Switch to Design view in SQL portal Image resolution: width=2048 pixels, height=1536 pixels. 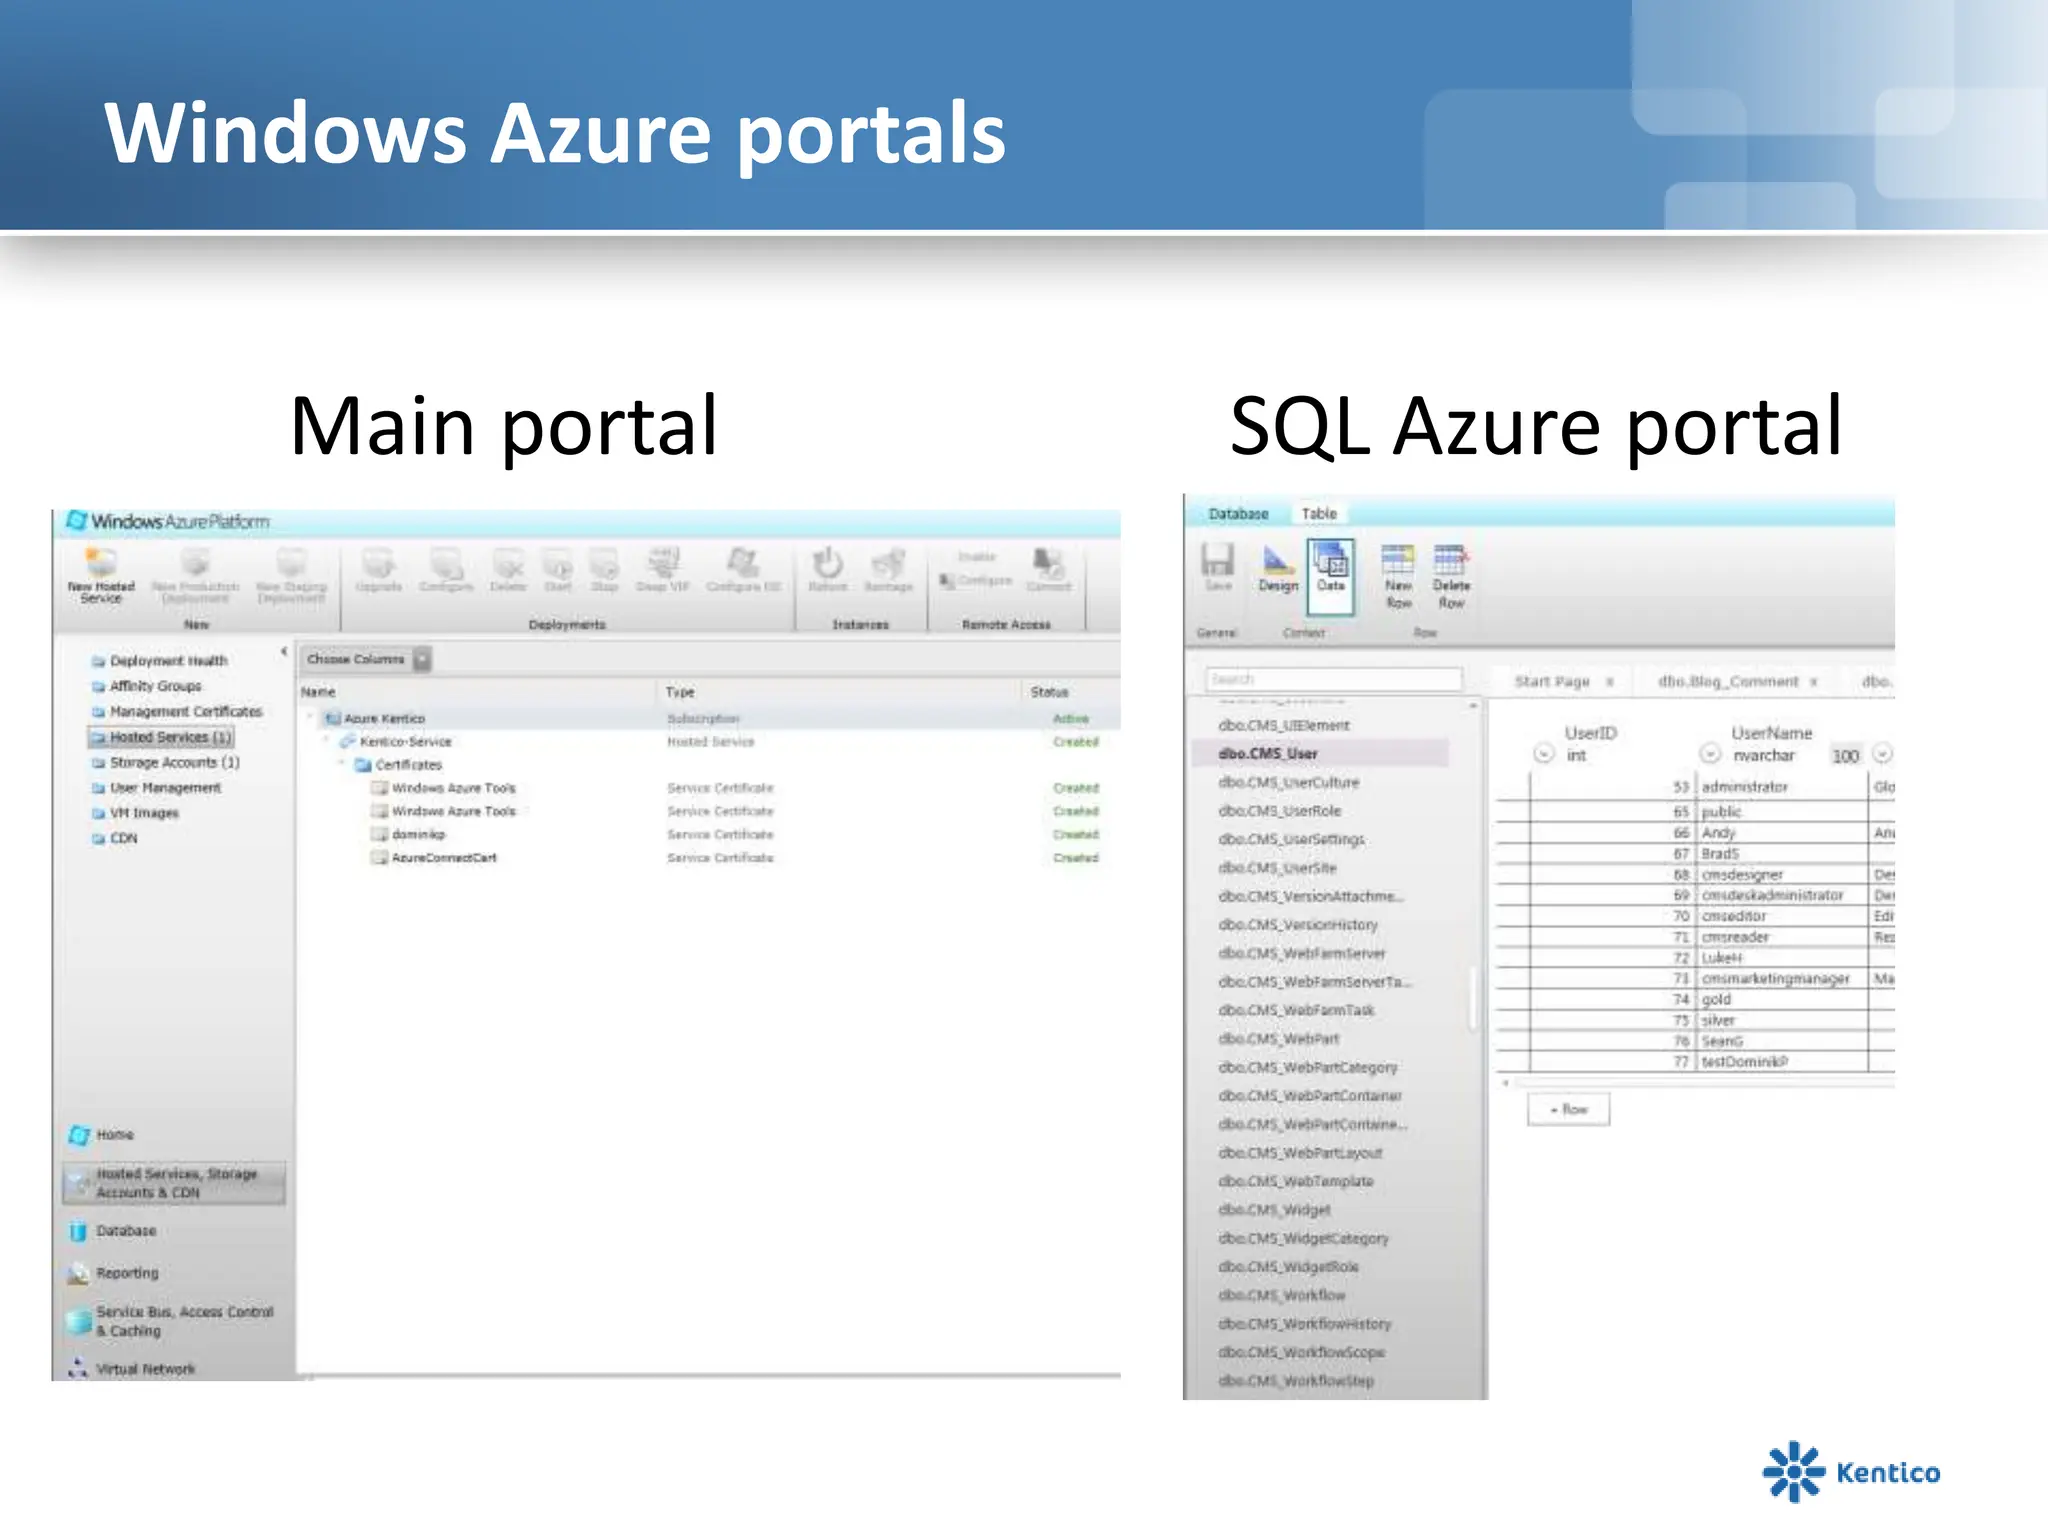click(x=1278, y=570)
